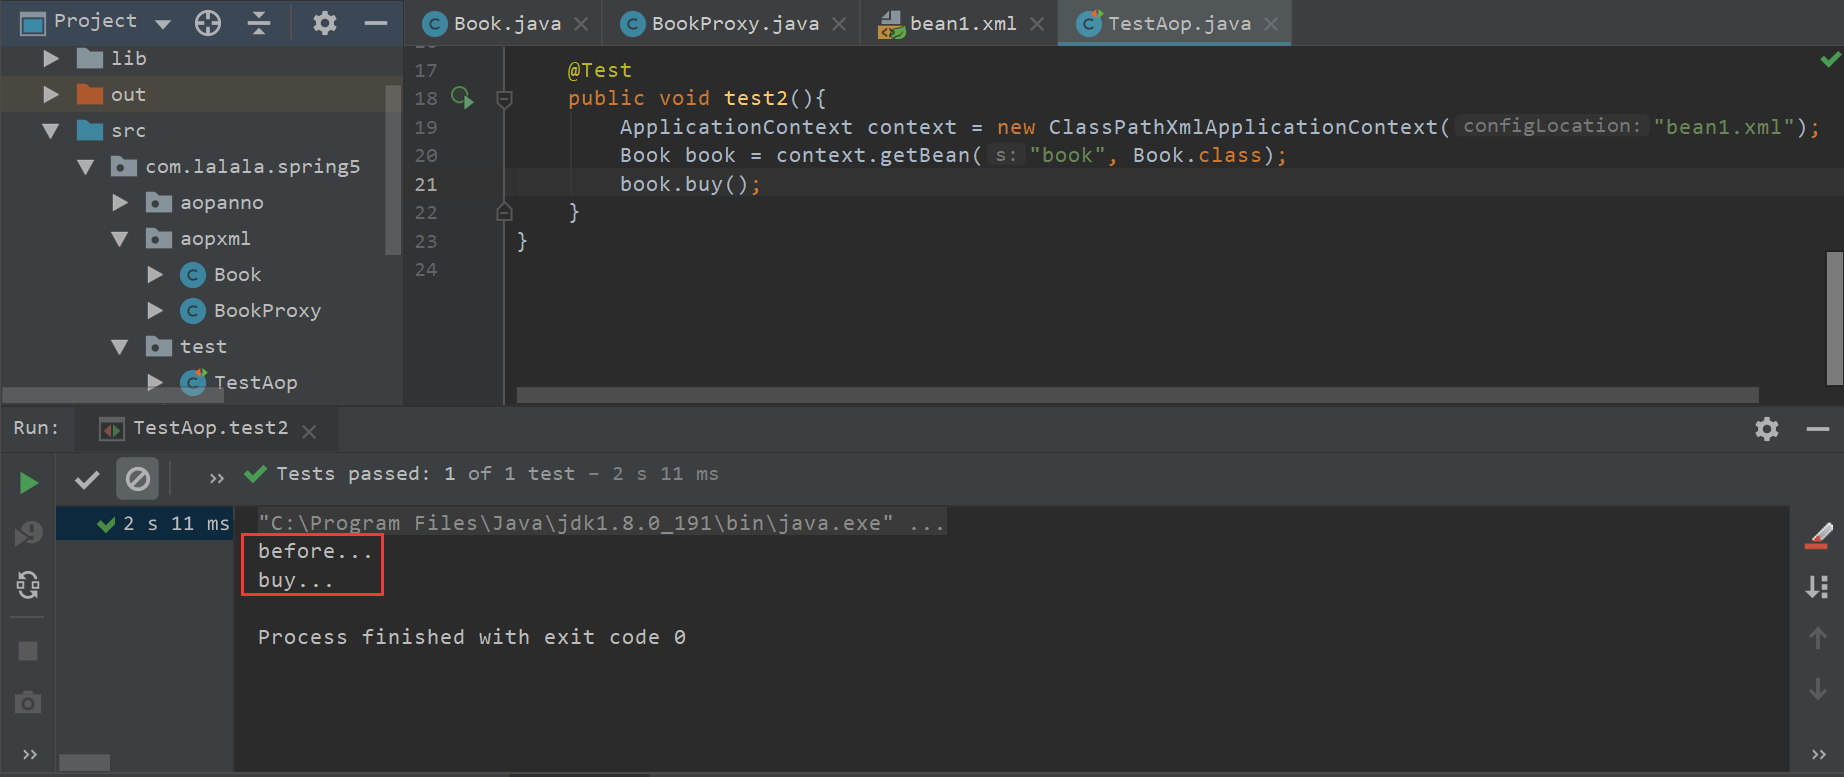Viewport: 1844px width, 777px height.
Task: Hide the Run panel
Action: click(1818, 429)
